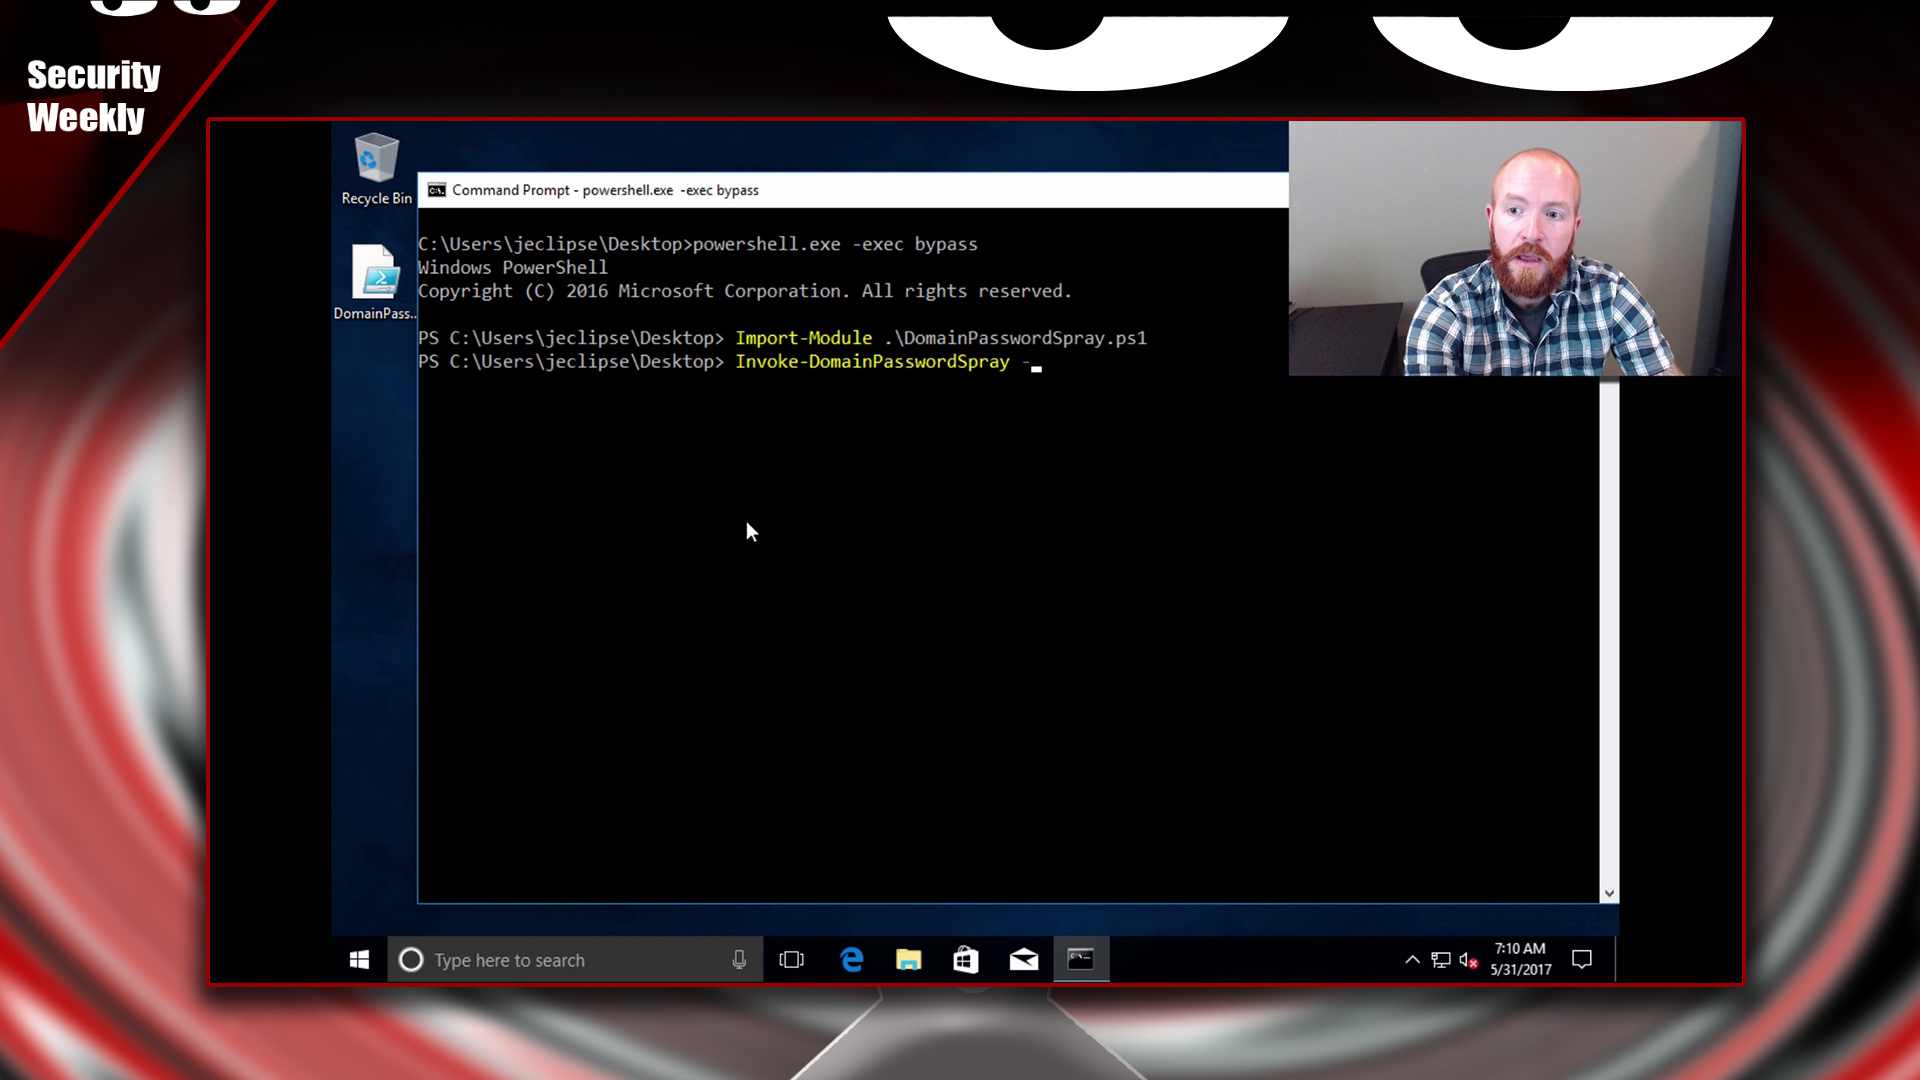Image resolution: width=1920 pixels, height=1080 pixels.
Task: Open File Explorer from the taskbar
Action: pyautogui.click(x=908, y=960)
